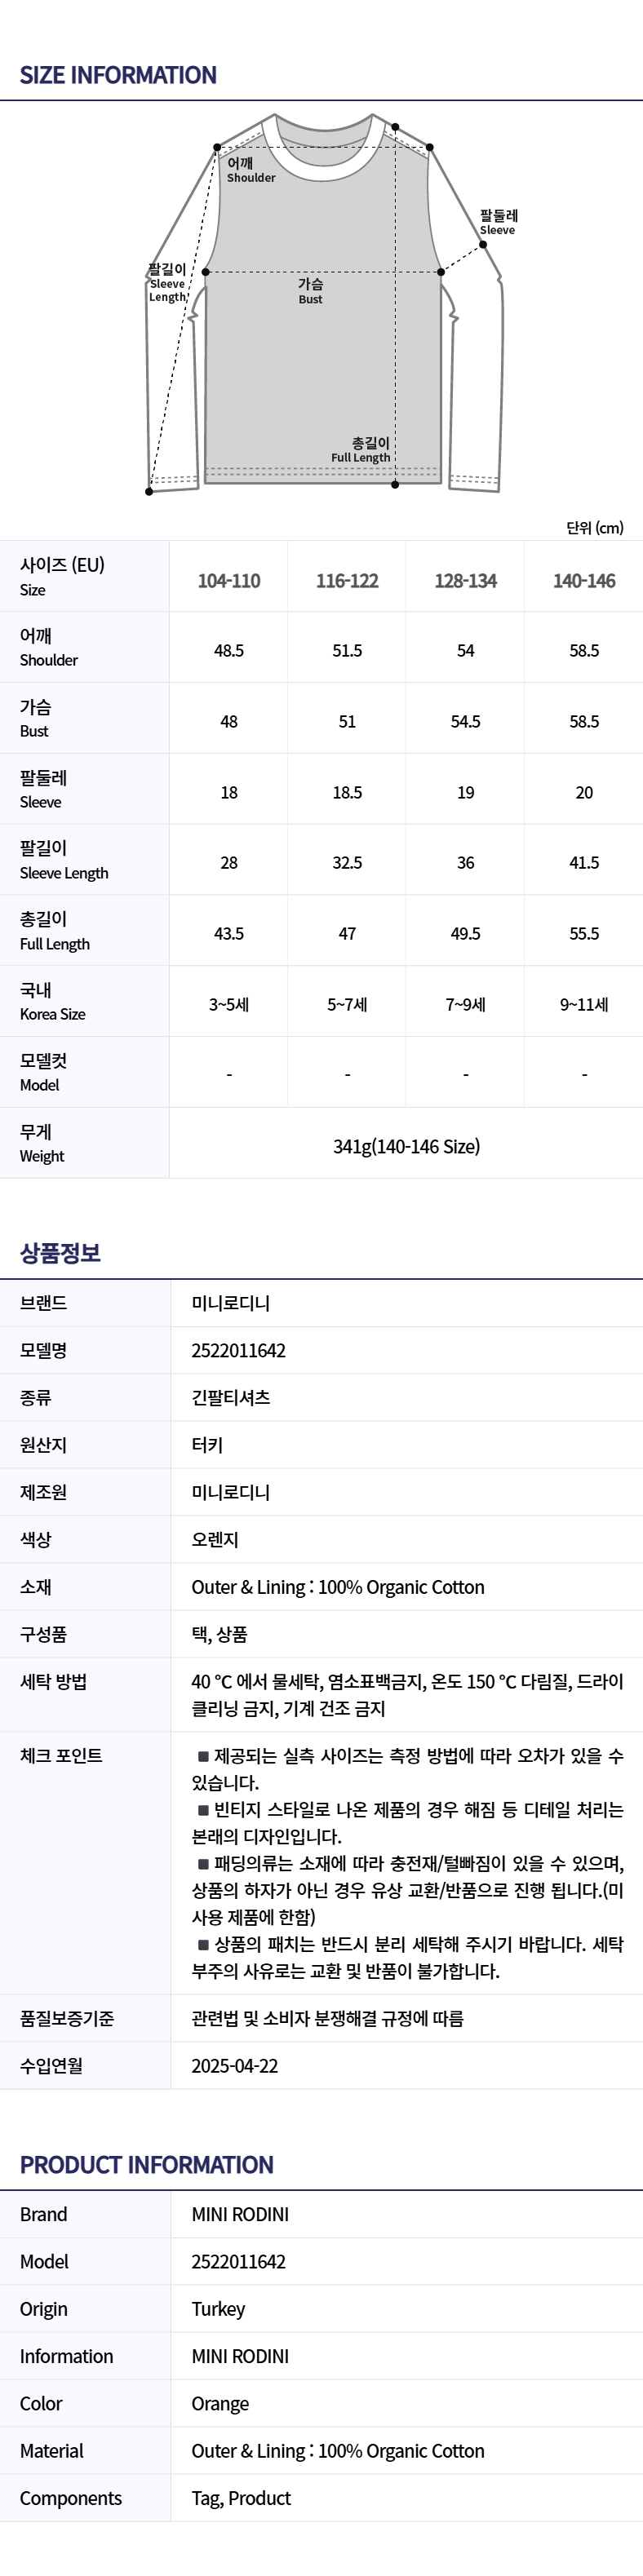Click the 상품정보 section heading
The height and width of the screenshot is (2576, 643).
click(60, 1253)
